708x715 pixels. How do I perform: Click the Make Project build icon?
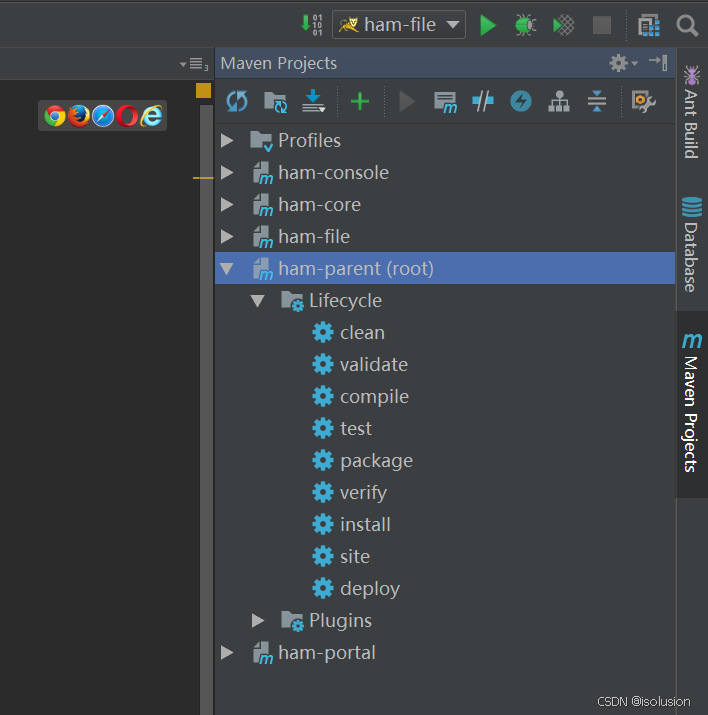point(312,25)
